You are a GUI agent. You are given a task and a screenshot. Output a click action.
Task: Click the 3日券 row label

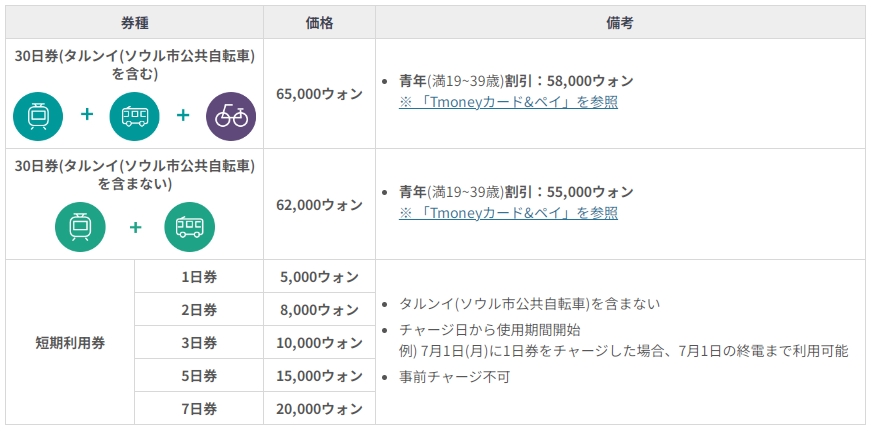(x=198, y=343)
